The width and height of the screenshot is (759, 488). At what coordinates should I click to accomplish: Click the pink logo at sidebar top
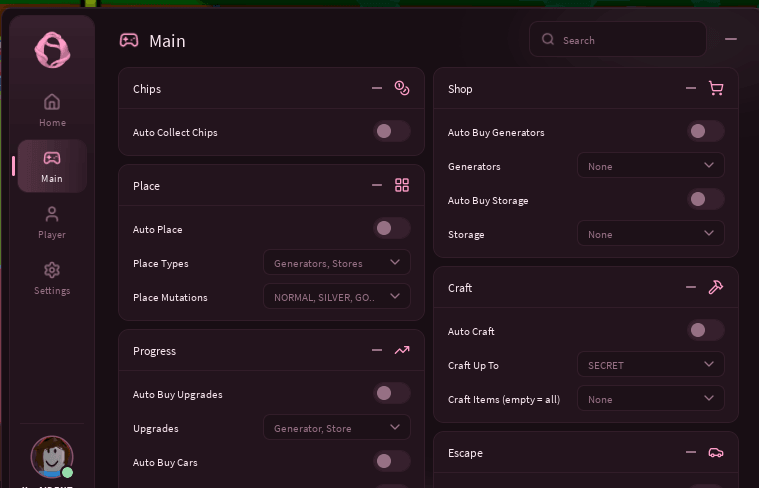tap(52, 50)
